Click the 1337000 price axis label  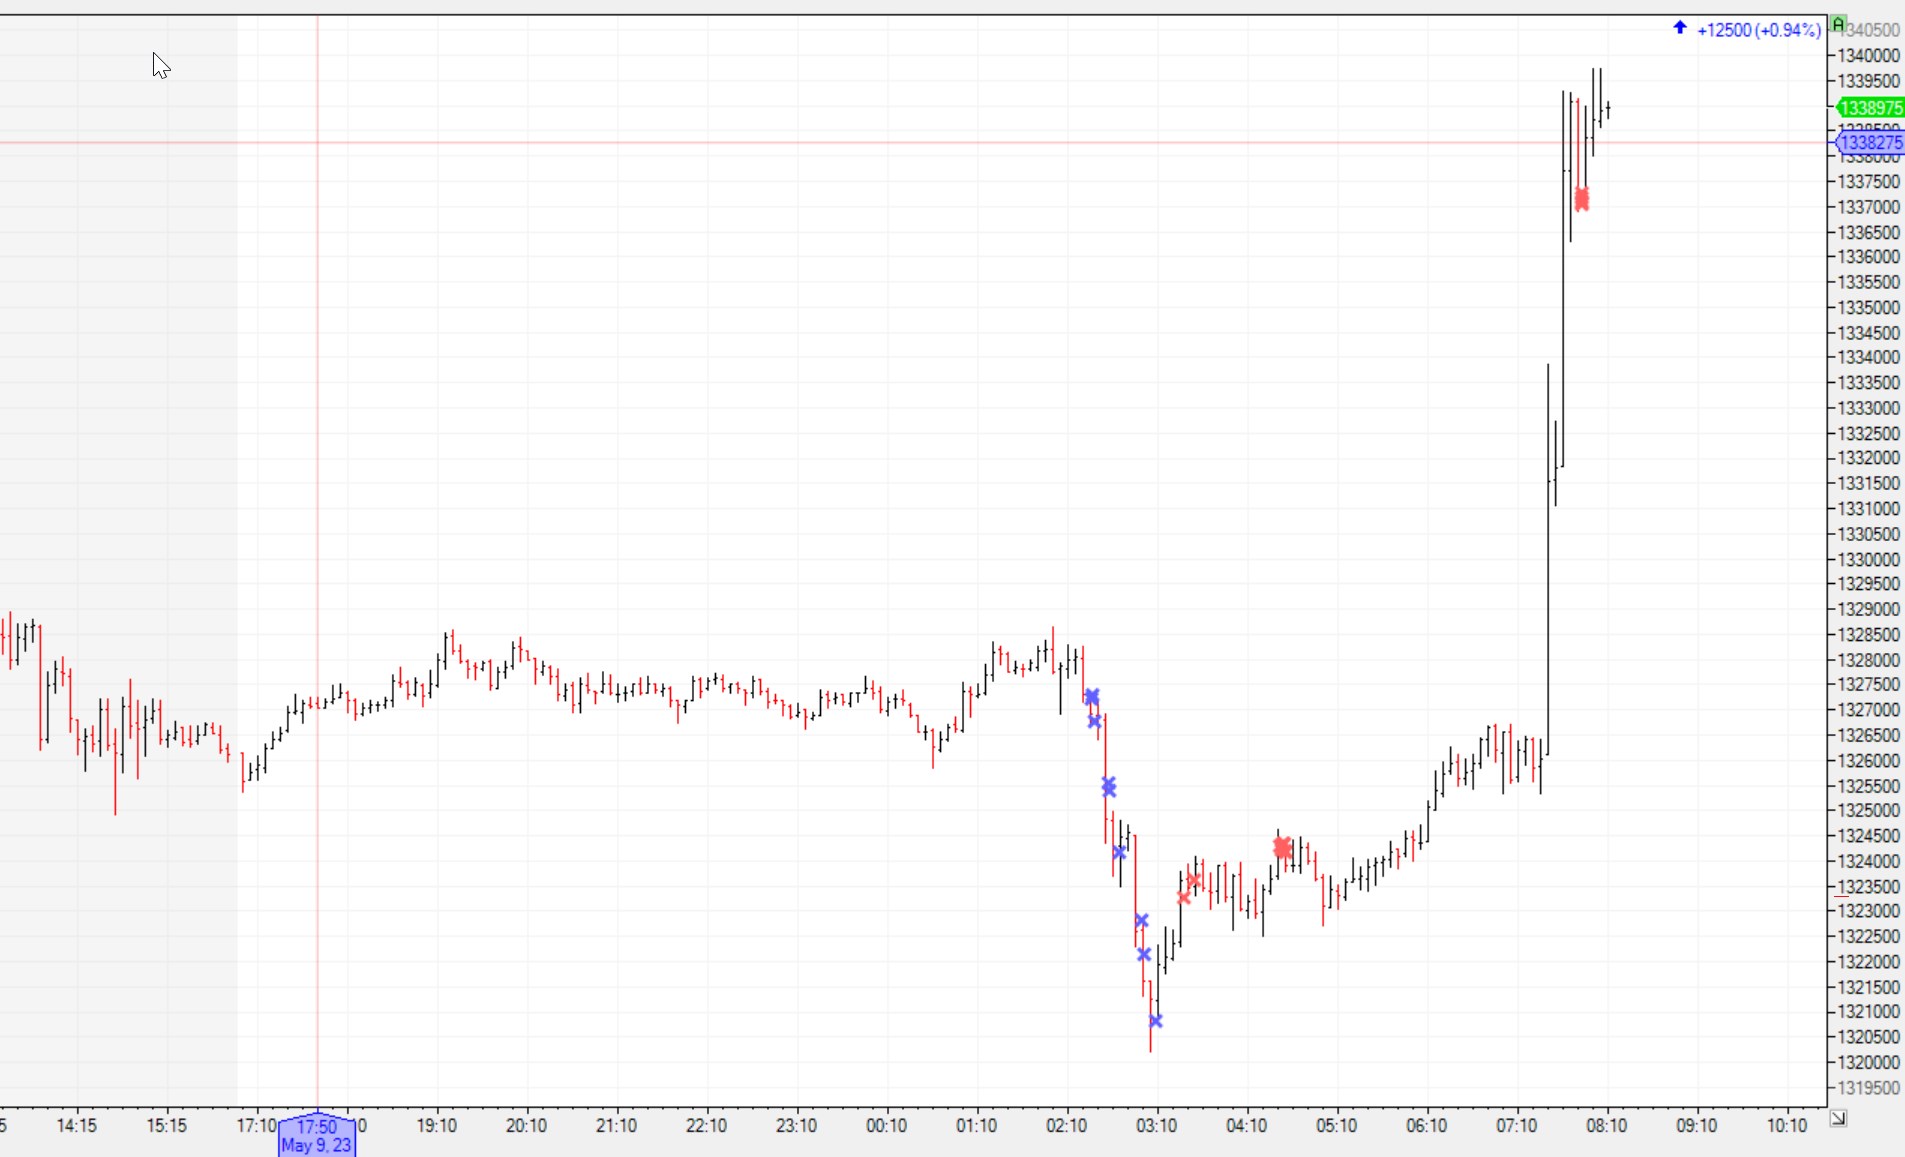(1869, 207)
